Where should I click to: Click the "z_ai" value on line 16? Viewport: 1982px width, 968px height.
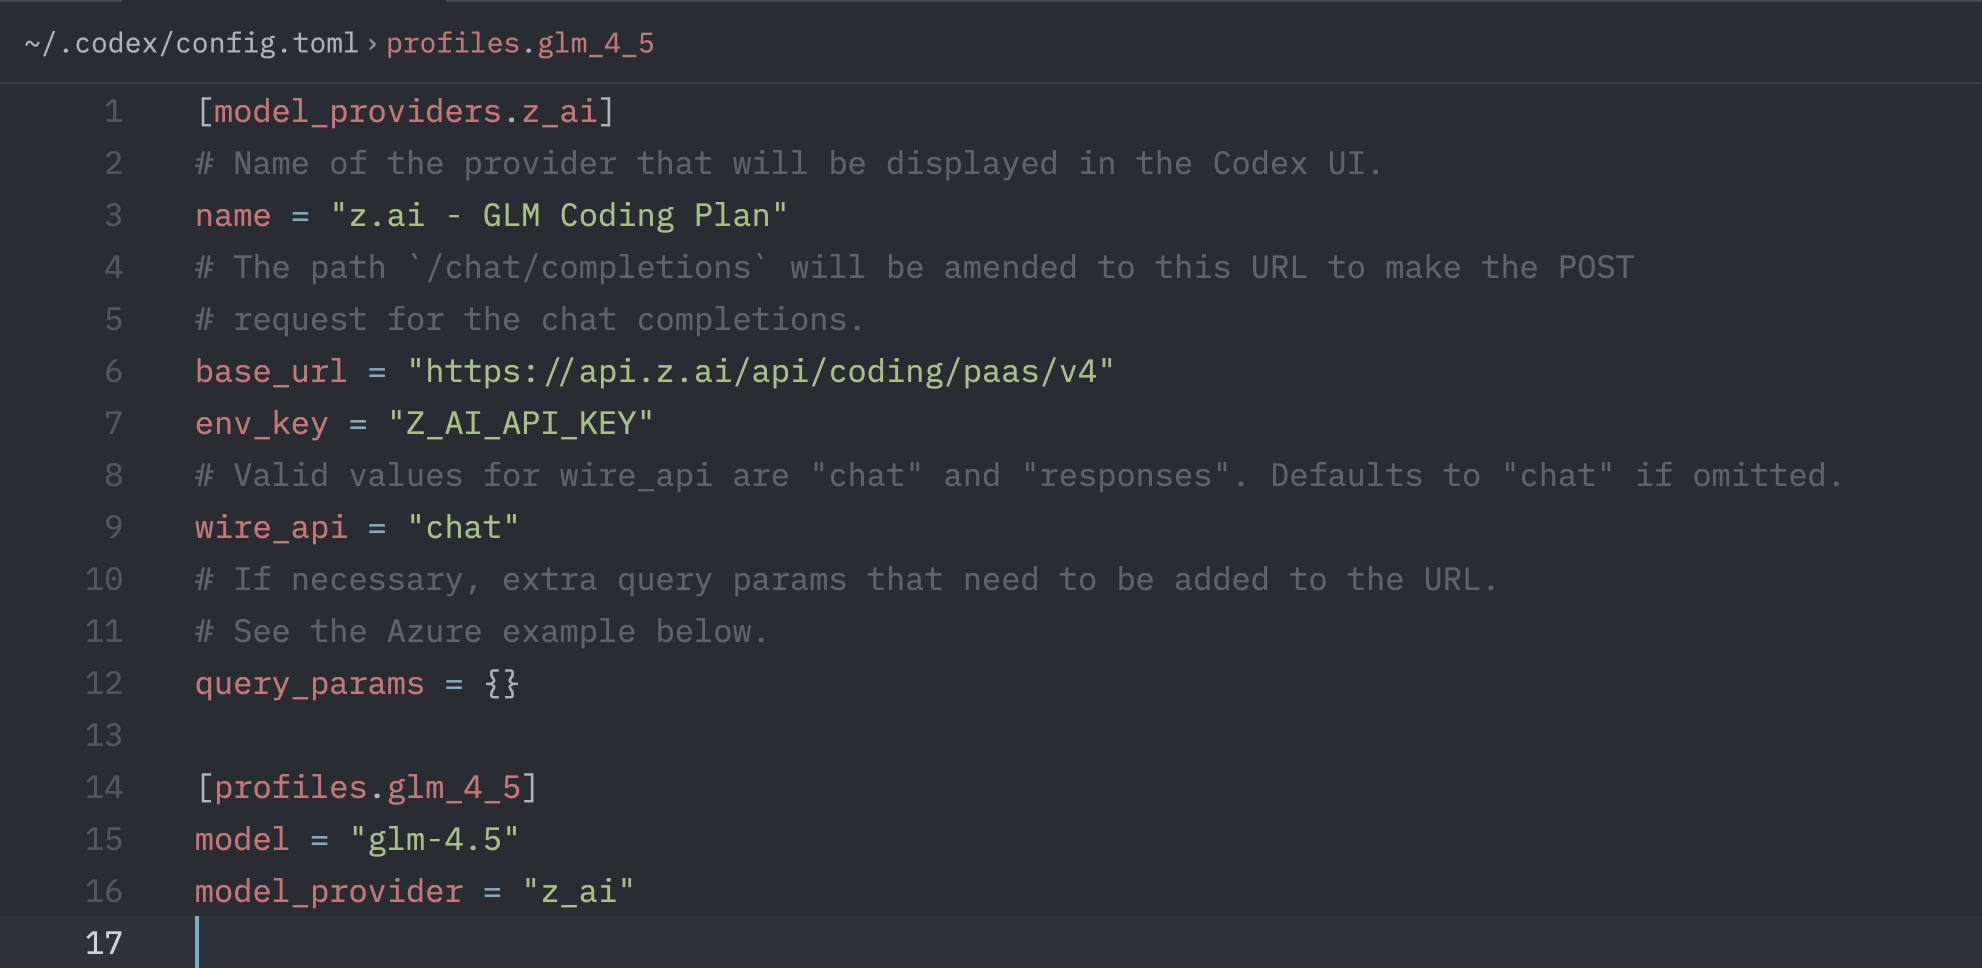point(578,891)
